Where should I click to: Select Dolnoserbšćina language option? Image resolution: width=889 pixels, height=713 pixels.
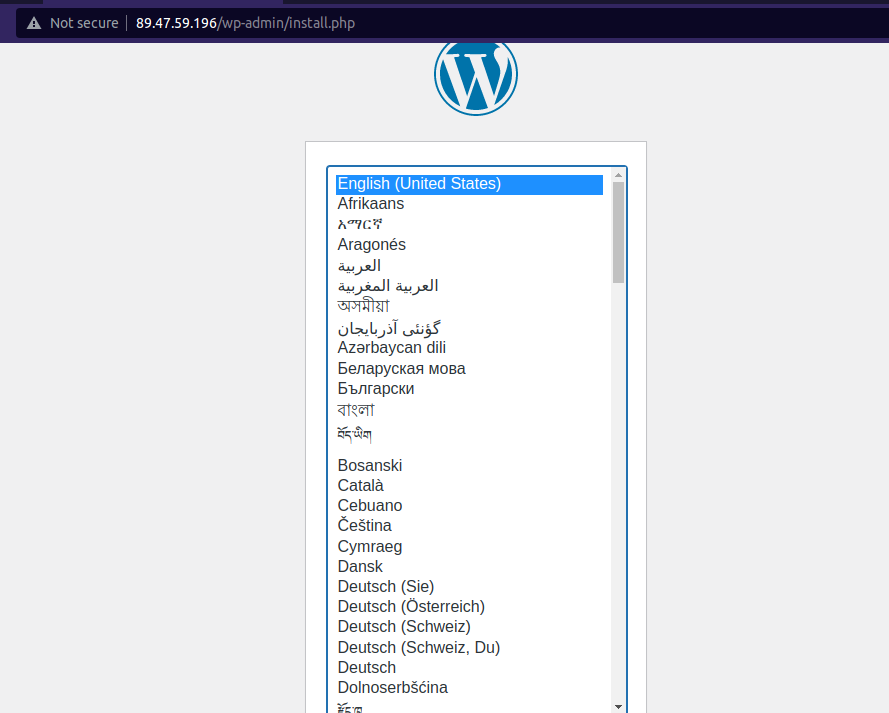(x=469, y=687)
